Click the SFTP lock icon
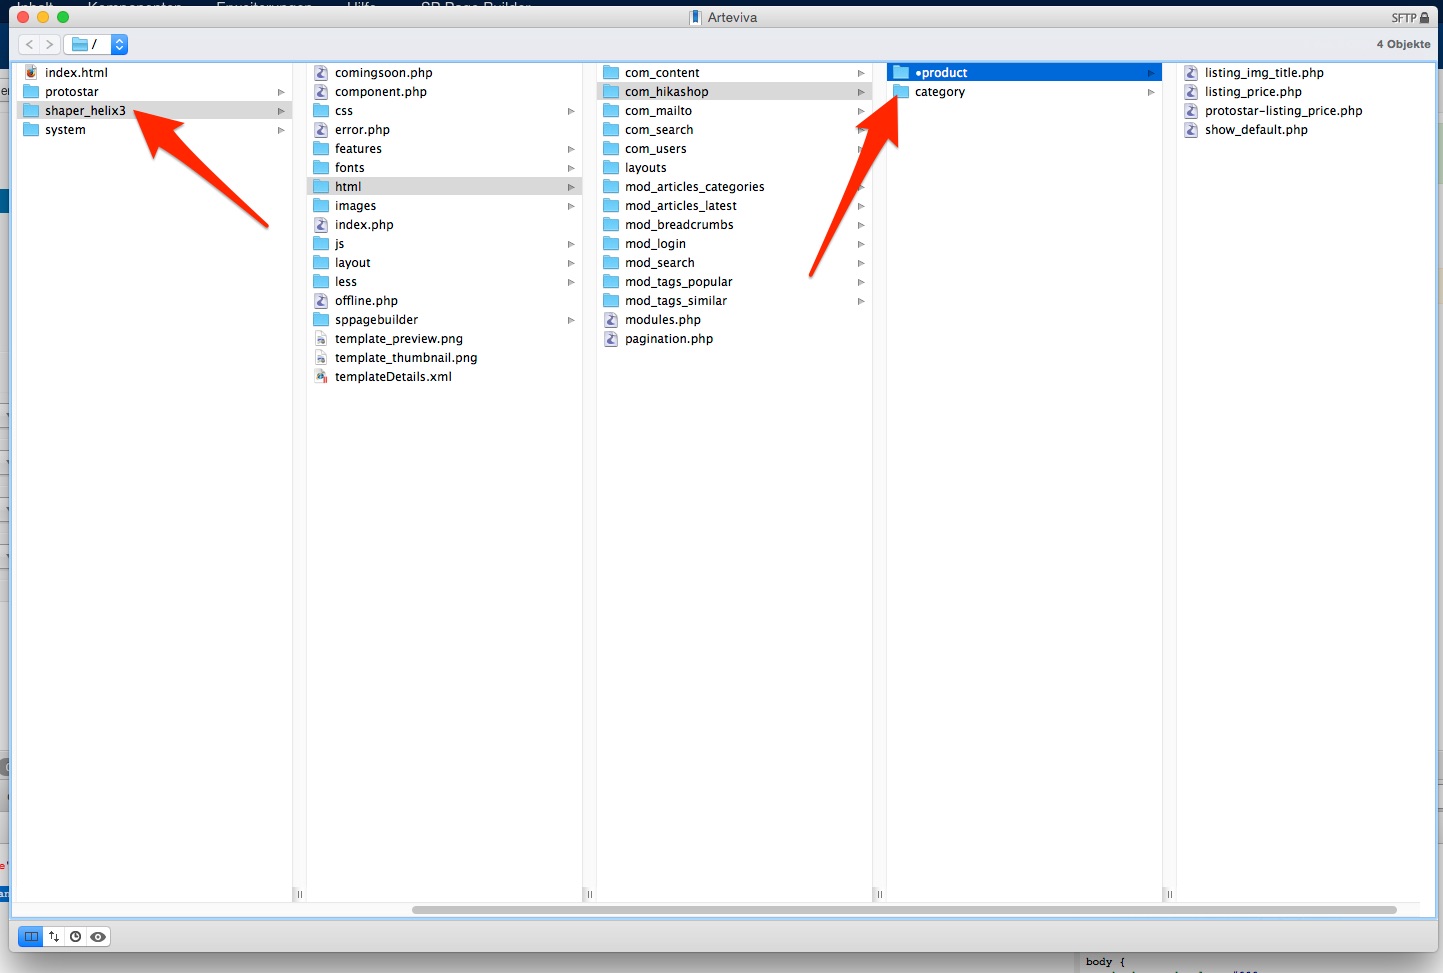 [1424, 18]
